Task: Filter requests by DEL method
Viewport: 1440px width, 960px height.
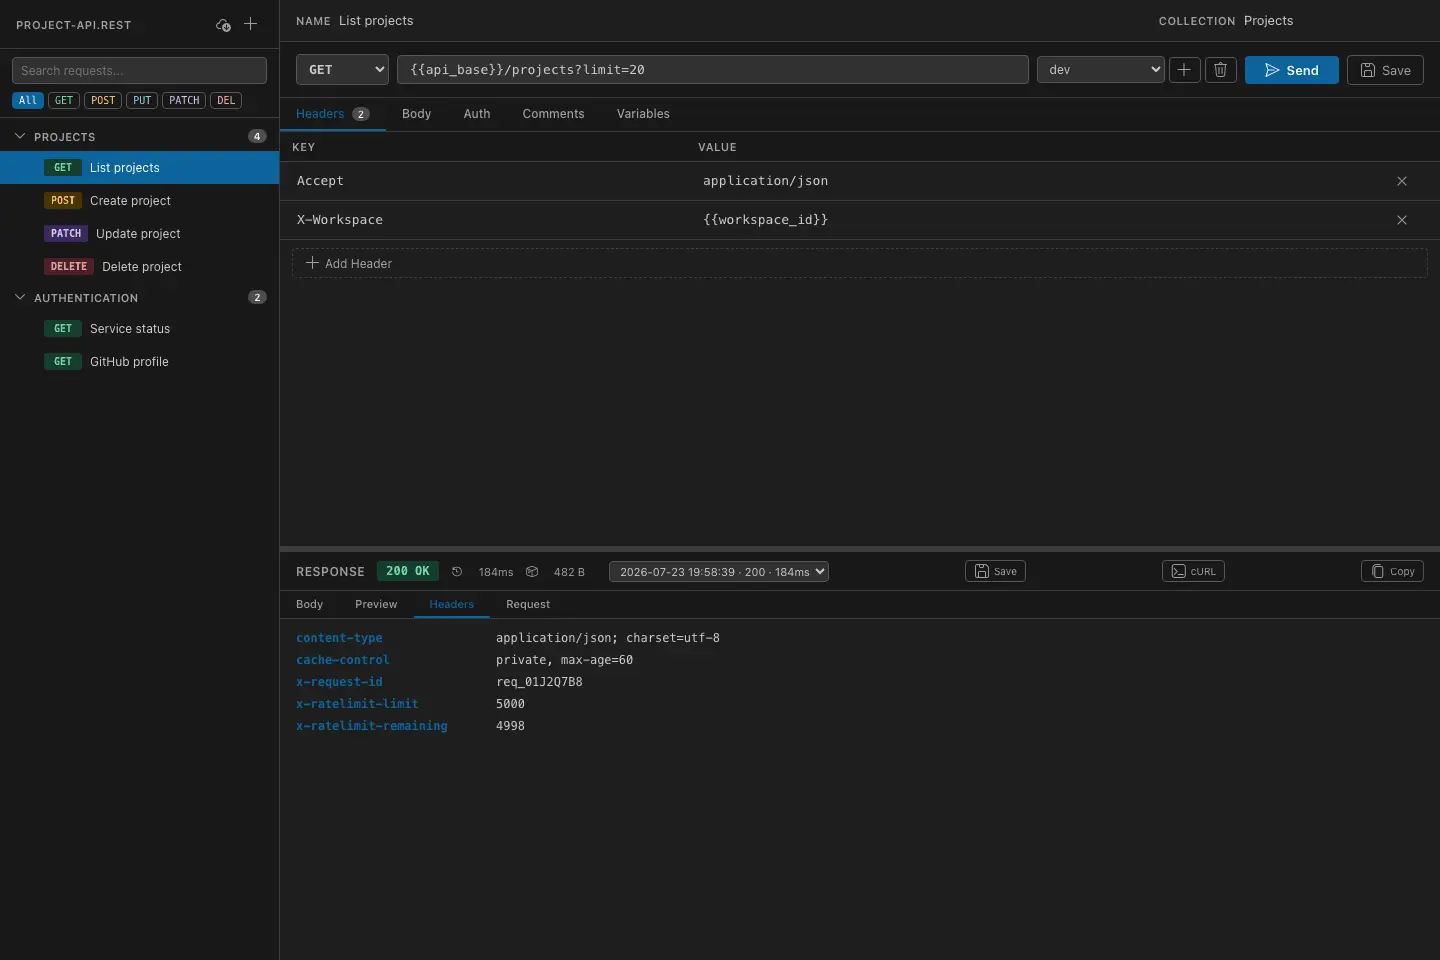Action: (x=226, y=100)
